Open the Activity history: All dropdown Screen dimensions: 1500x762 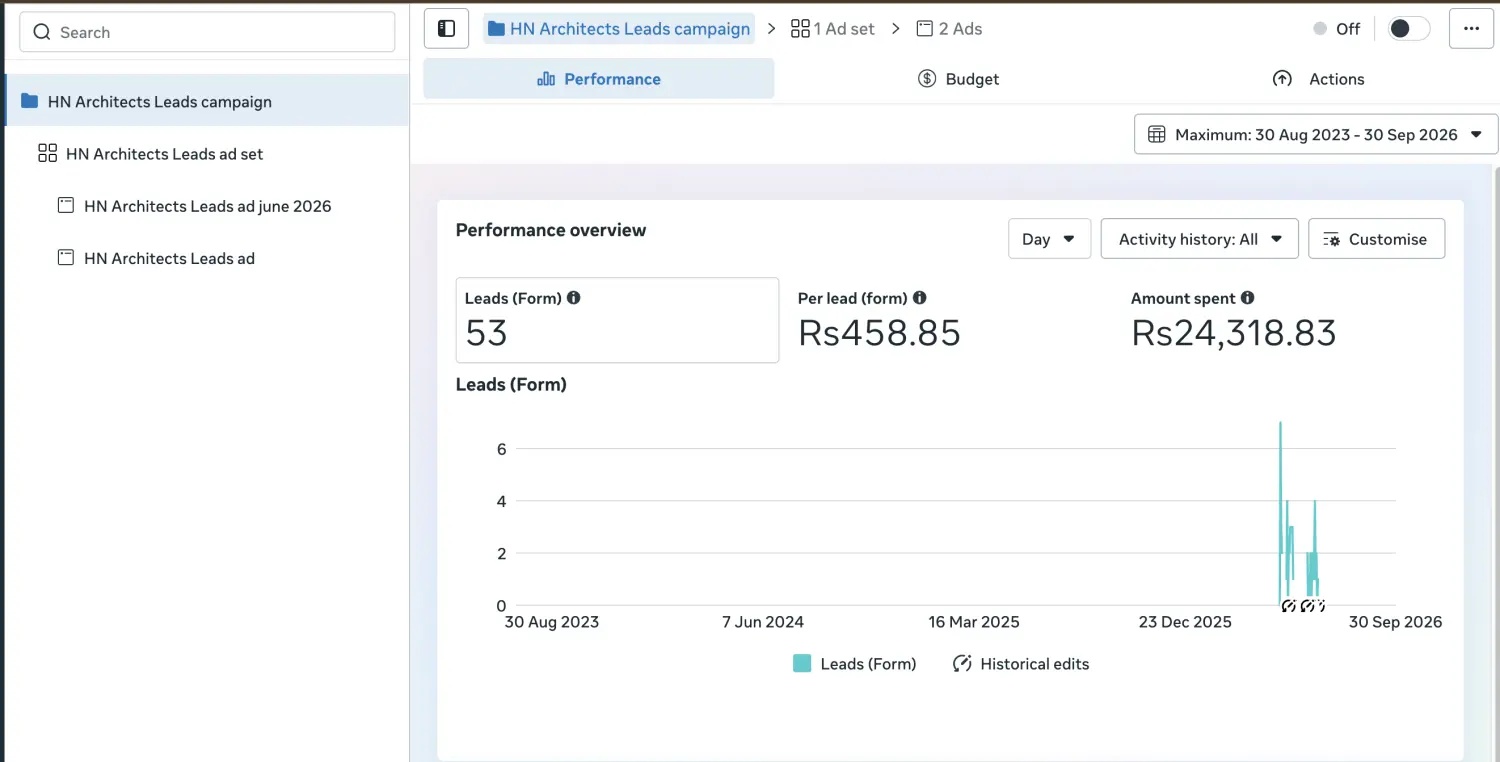(1199, 239)
